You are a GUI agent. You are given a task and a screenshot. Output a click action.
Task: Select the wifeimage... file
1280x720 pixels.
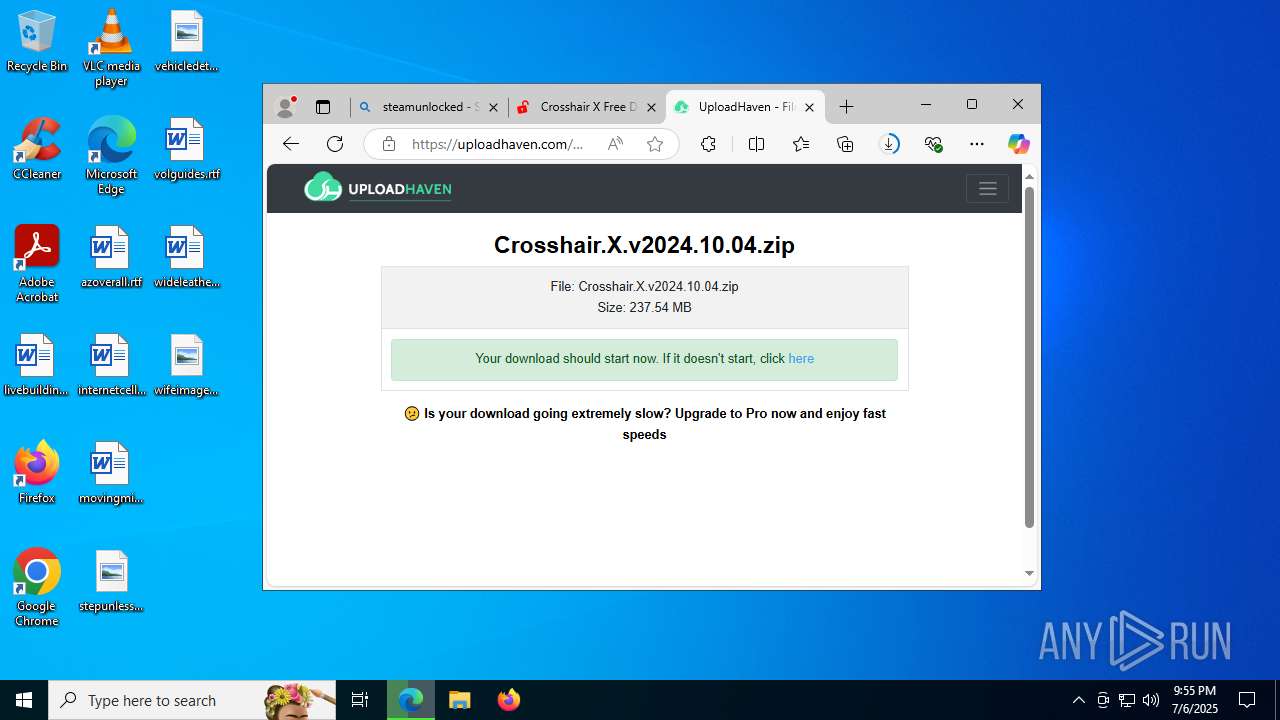tap(186, 365)
